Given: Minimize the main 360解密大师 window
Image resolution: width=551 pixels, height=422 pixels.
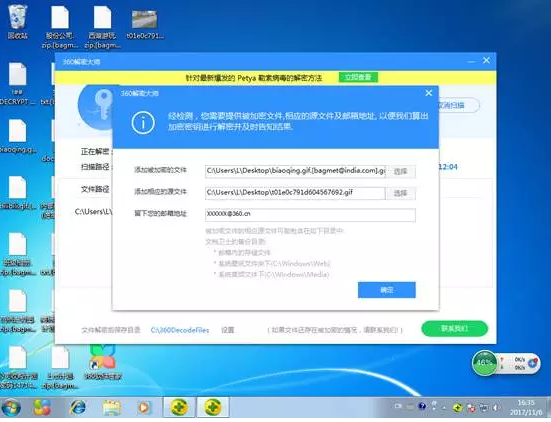Looking at the screenshot, I should tap(471, 61).
